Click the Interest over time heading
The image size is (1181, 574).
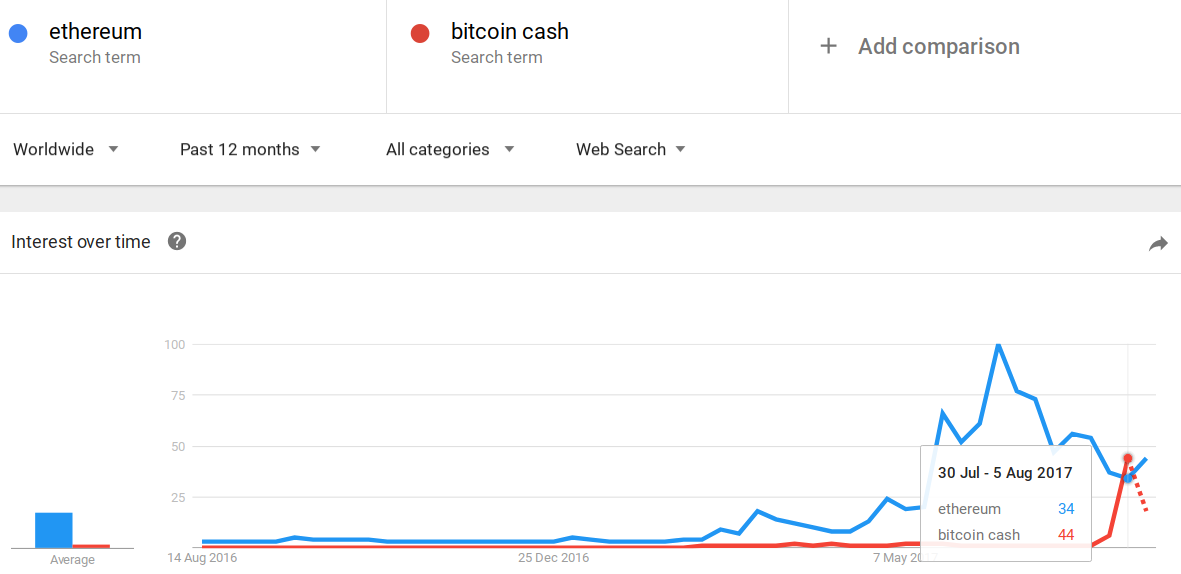(x=81, y=242)
